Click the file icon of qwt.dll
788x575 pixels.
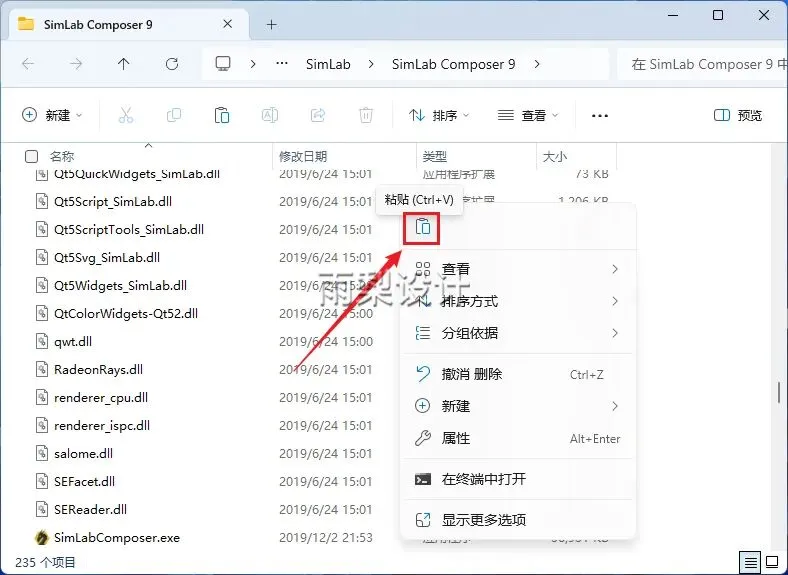(41, 341)
